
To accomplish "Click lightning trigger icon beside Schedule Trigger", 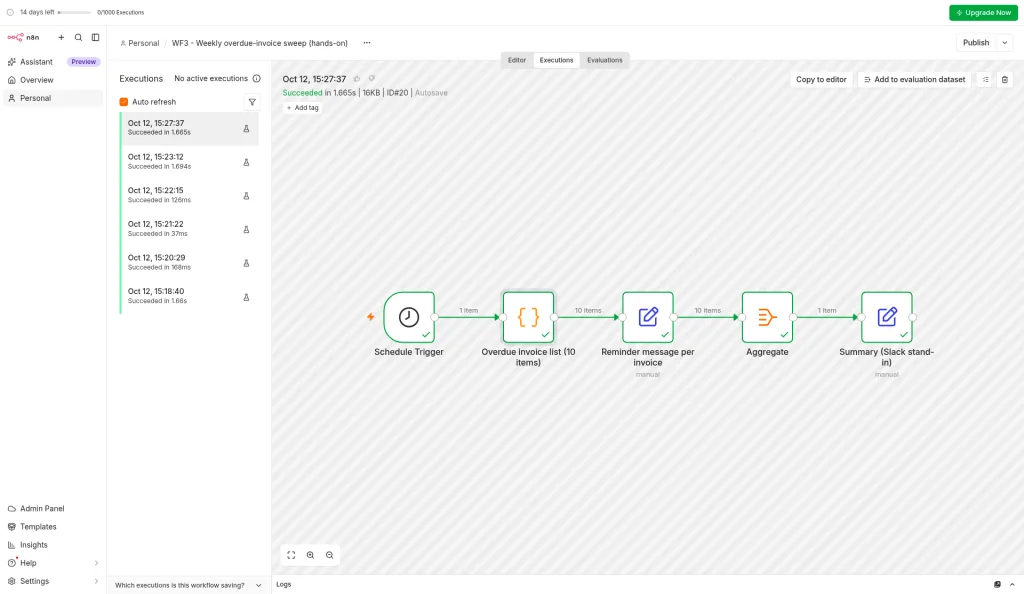I will click(x=370, y=317).
